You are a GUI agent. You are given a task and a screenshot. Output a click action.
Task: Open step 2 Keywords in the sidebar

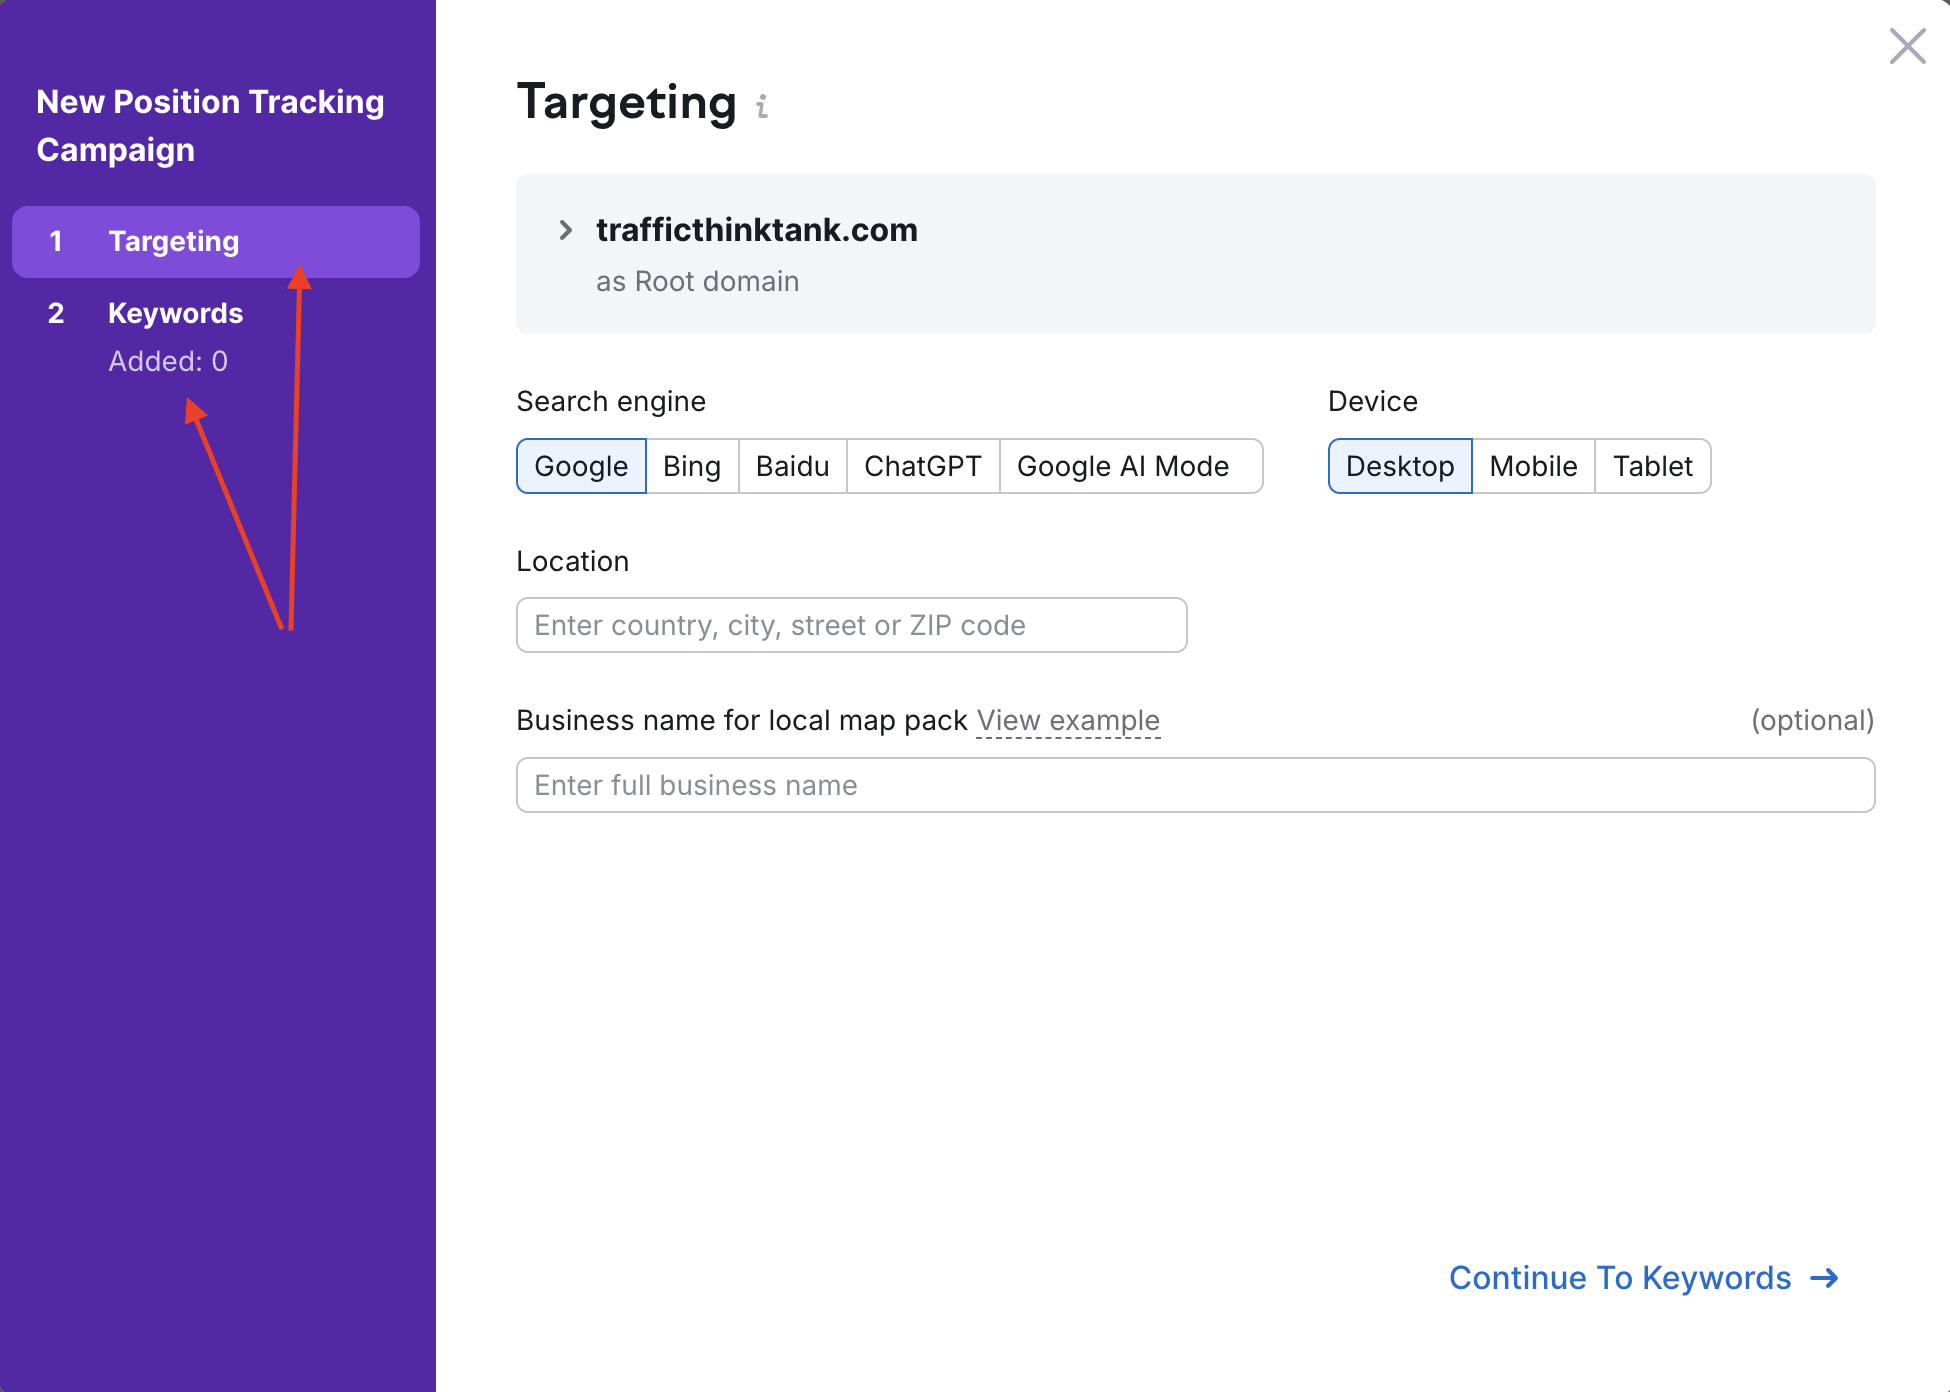(175, 313)
